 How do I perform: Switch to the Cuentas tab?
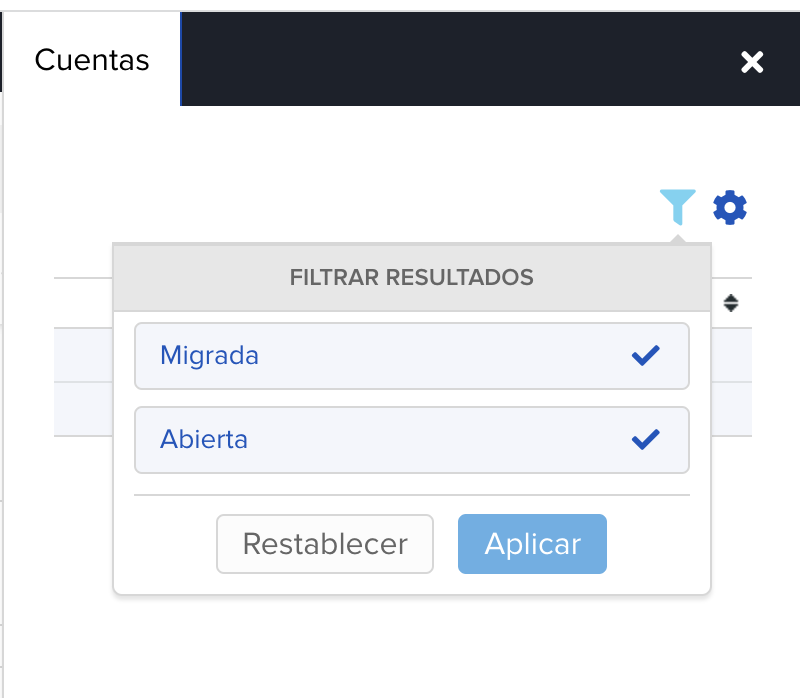click(x=92, y=60)
